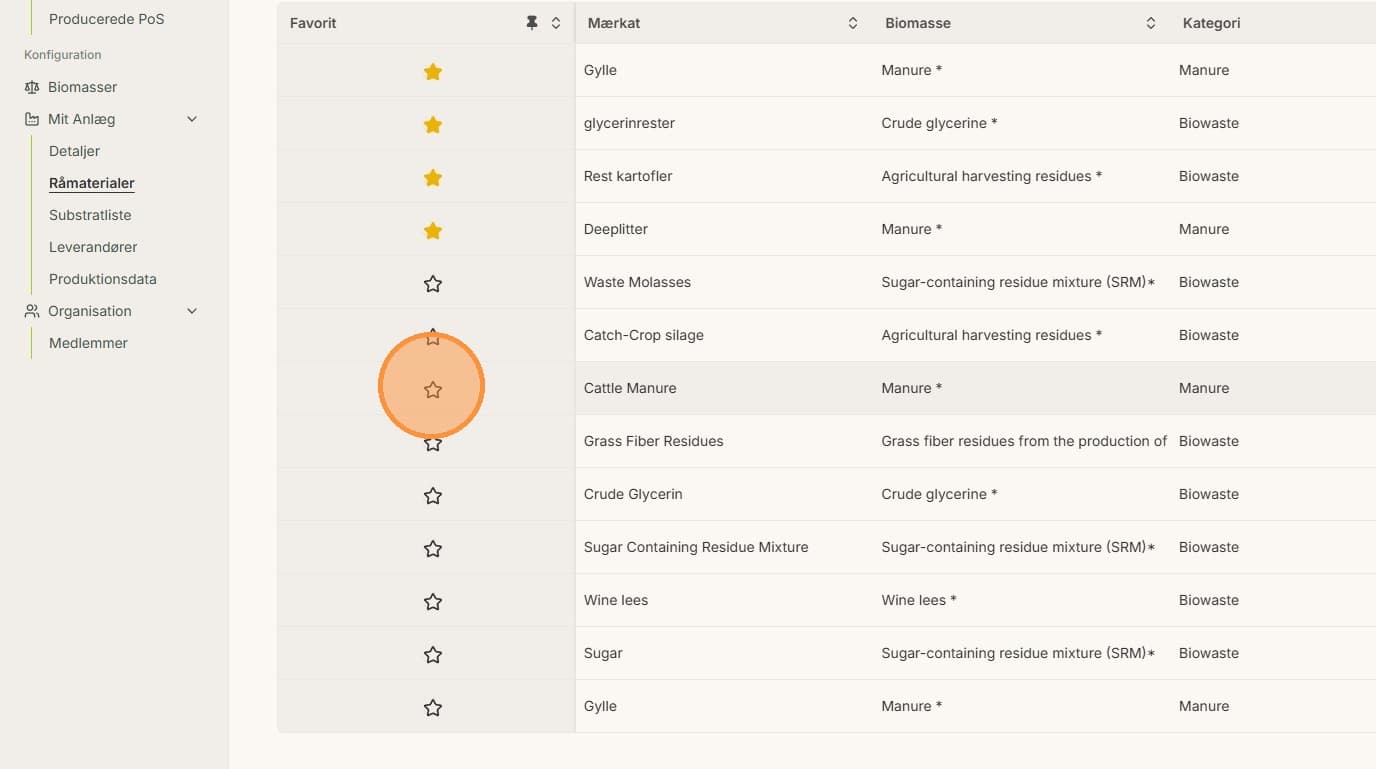Collapse the Mit Anlæg section chevron
This screenshot has width=1376, height=769.
192,119
